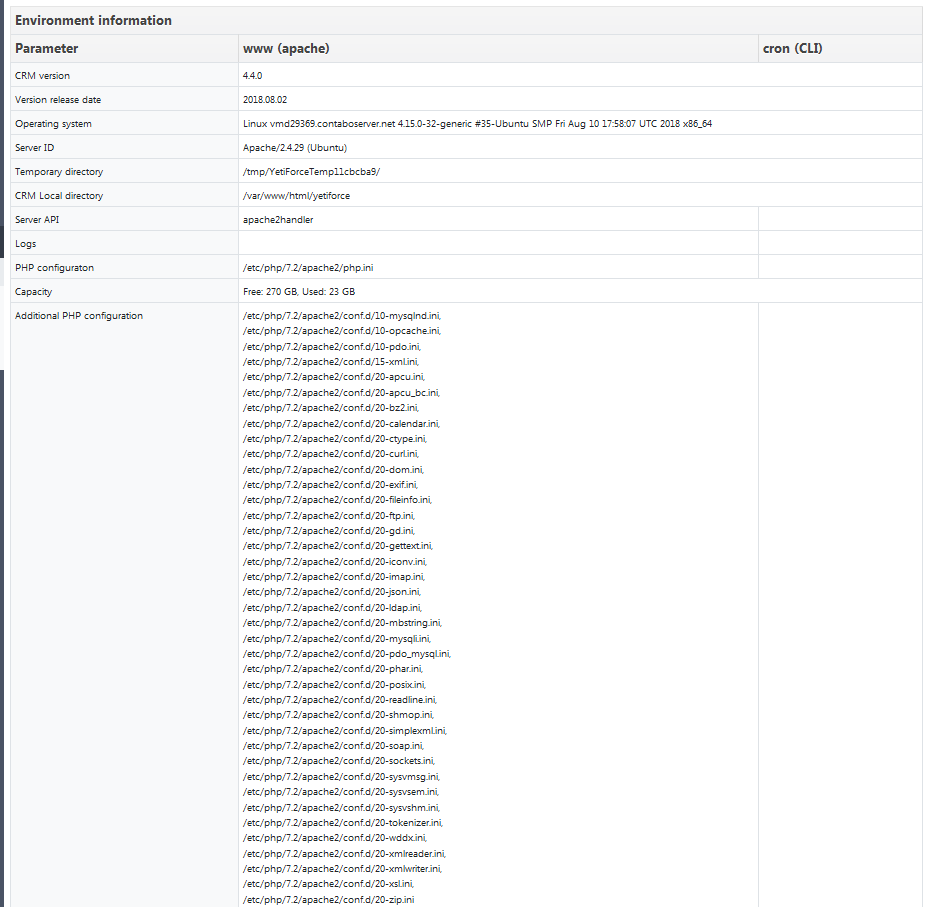
Task: Select the 10-pdo.ini config path
Action: (x=332, y=346)
